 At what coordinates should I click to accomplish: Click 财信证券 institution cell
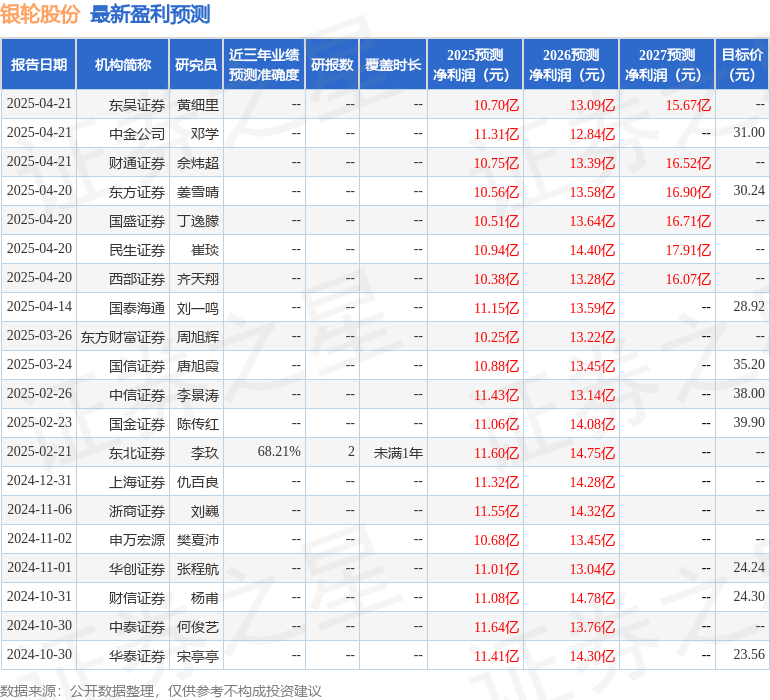pos(137,598)
